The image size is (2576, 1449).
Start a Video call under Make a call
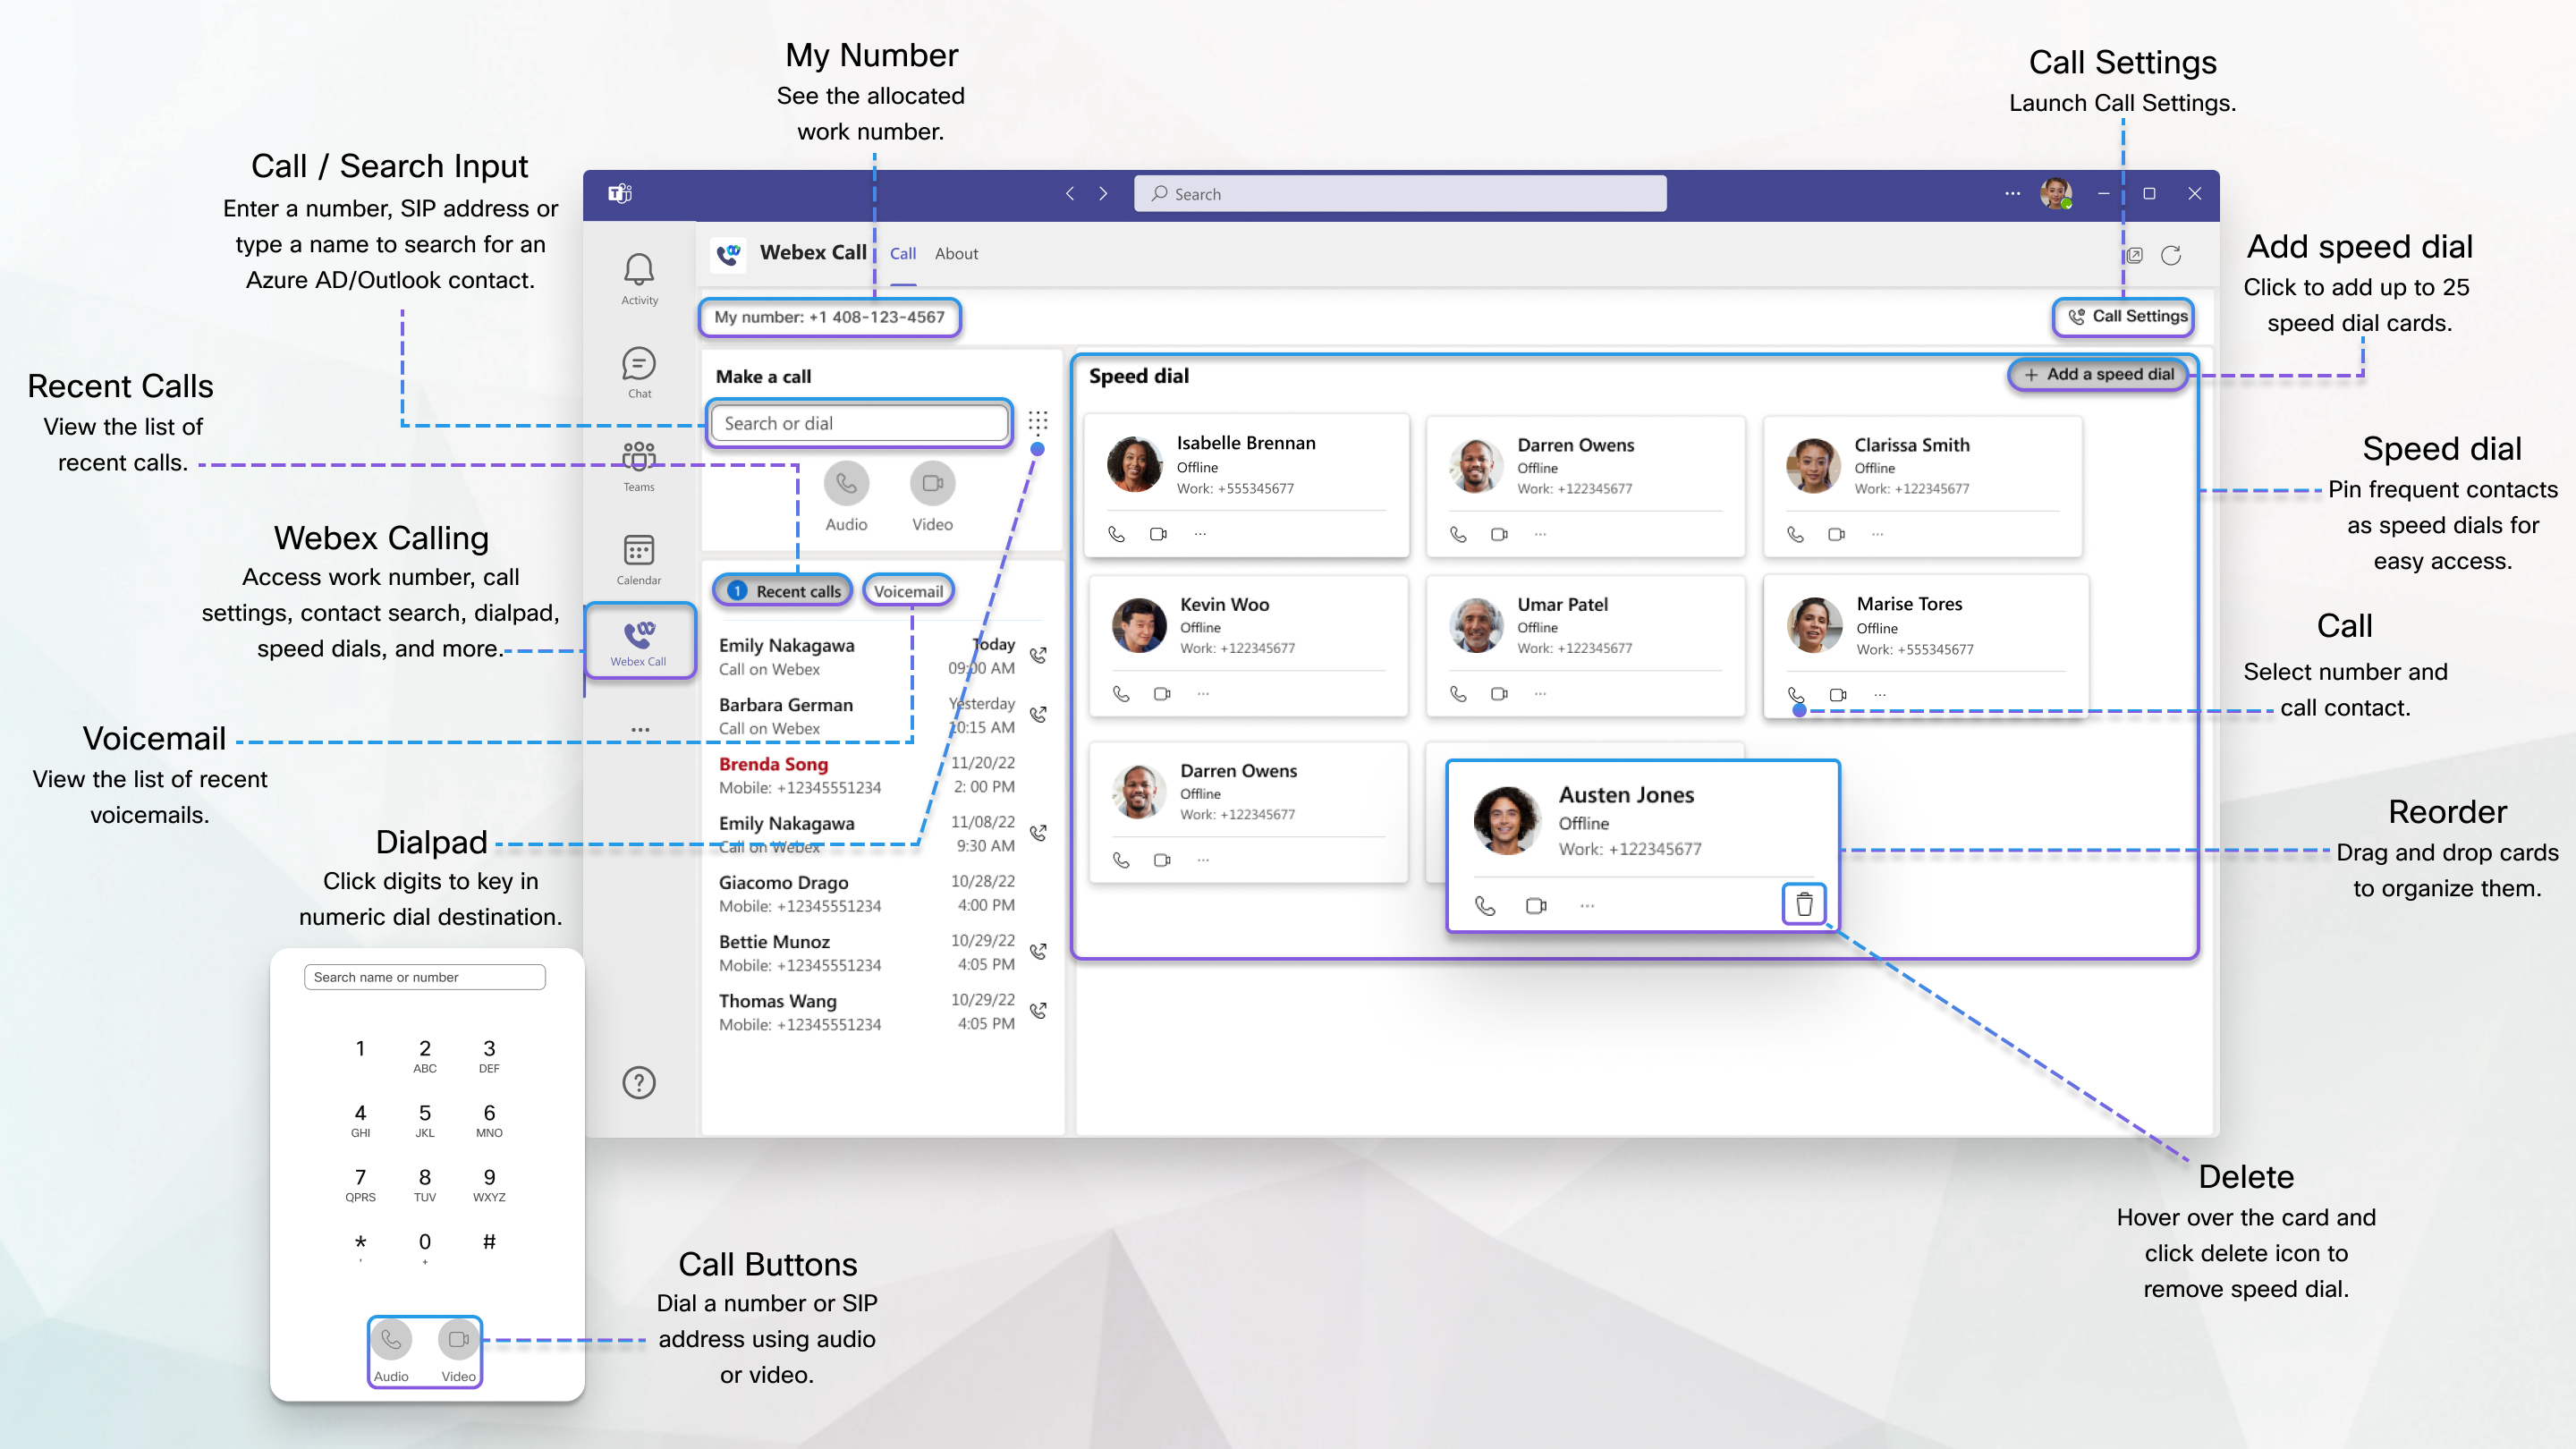point(932,483)
